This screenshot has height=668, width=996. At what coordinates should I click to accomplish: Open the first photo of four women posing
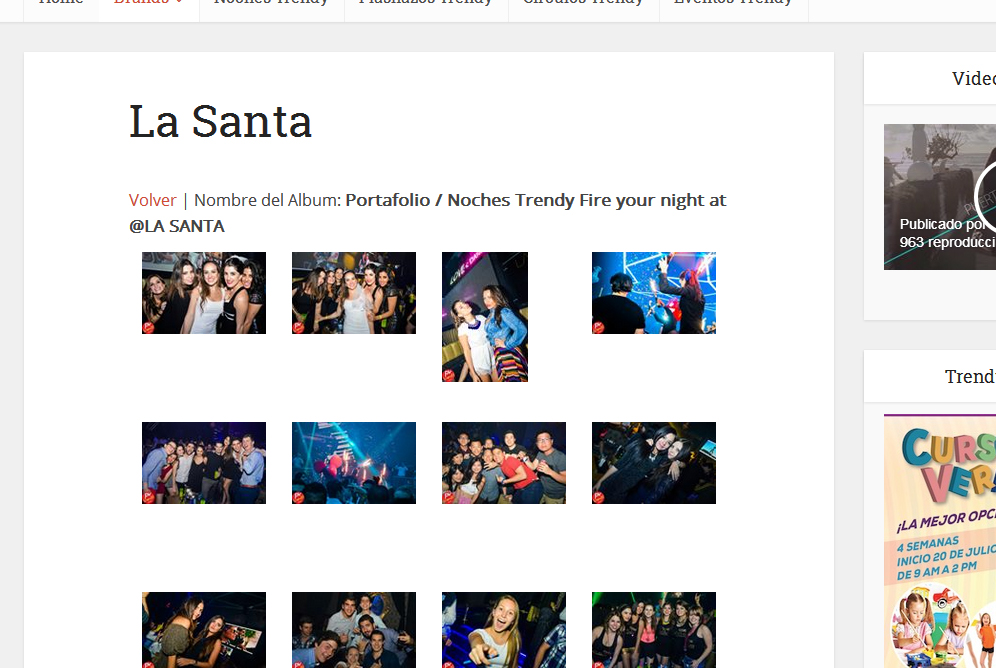tap(204, 293)
